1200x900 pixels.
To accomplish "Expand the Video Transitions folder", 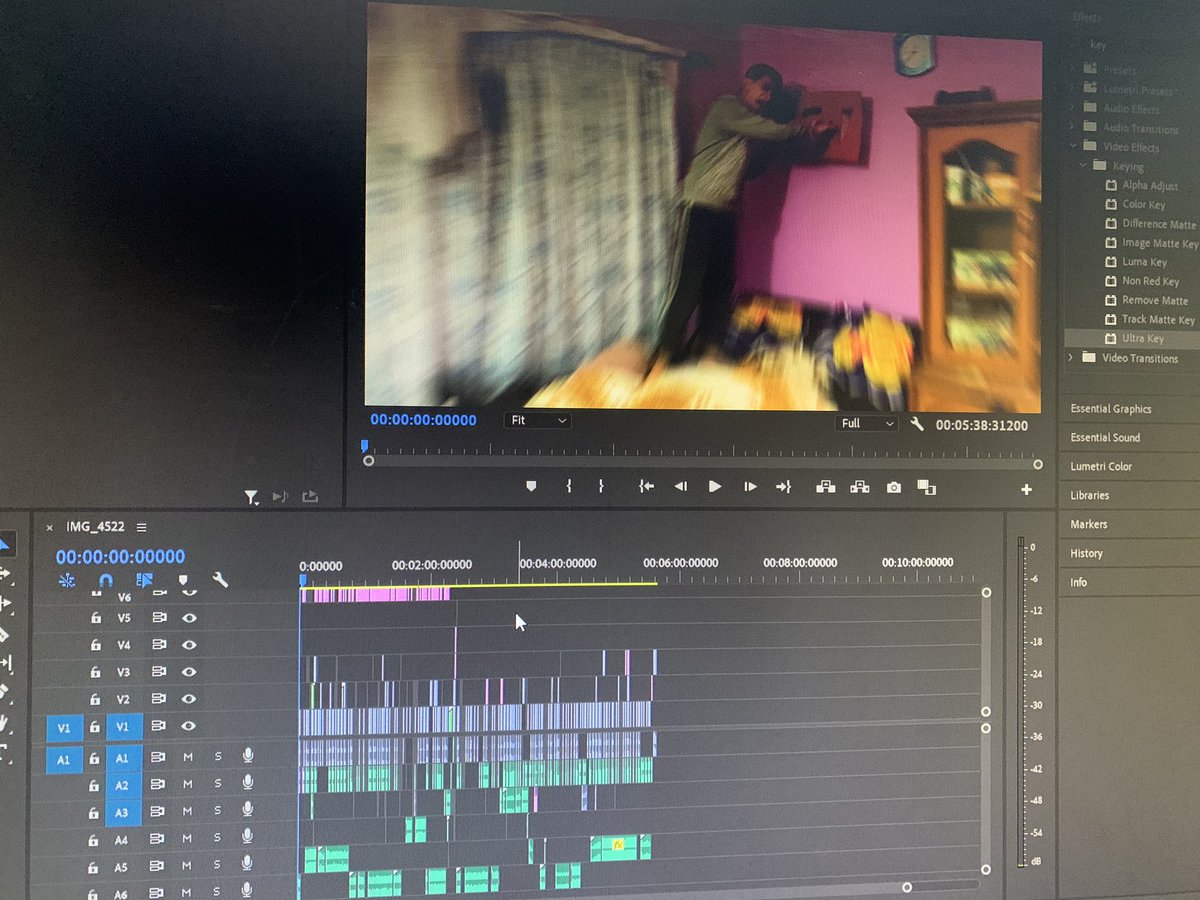I will [x=1070, y=358].
